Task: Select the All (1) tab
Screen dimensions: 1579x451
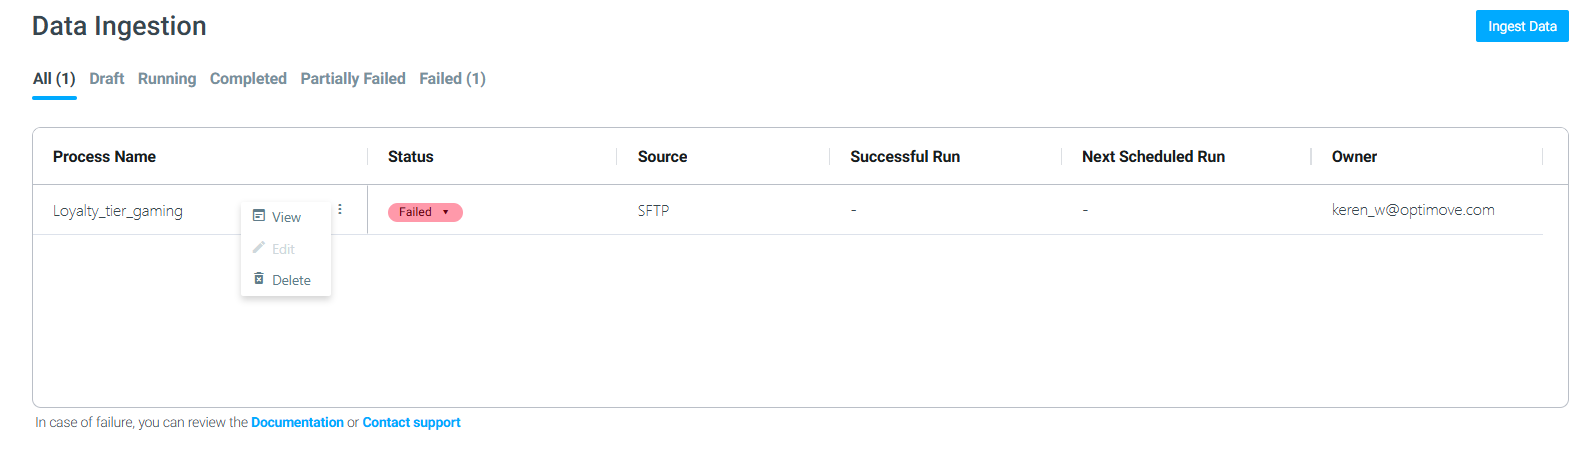Action: [x=54, y=78]
